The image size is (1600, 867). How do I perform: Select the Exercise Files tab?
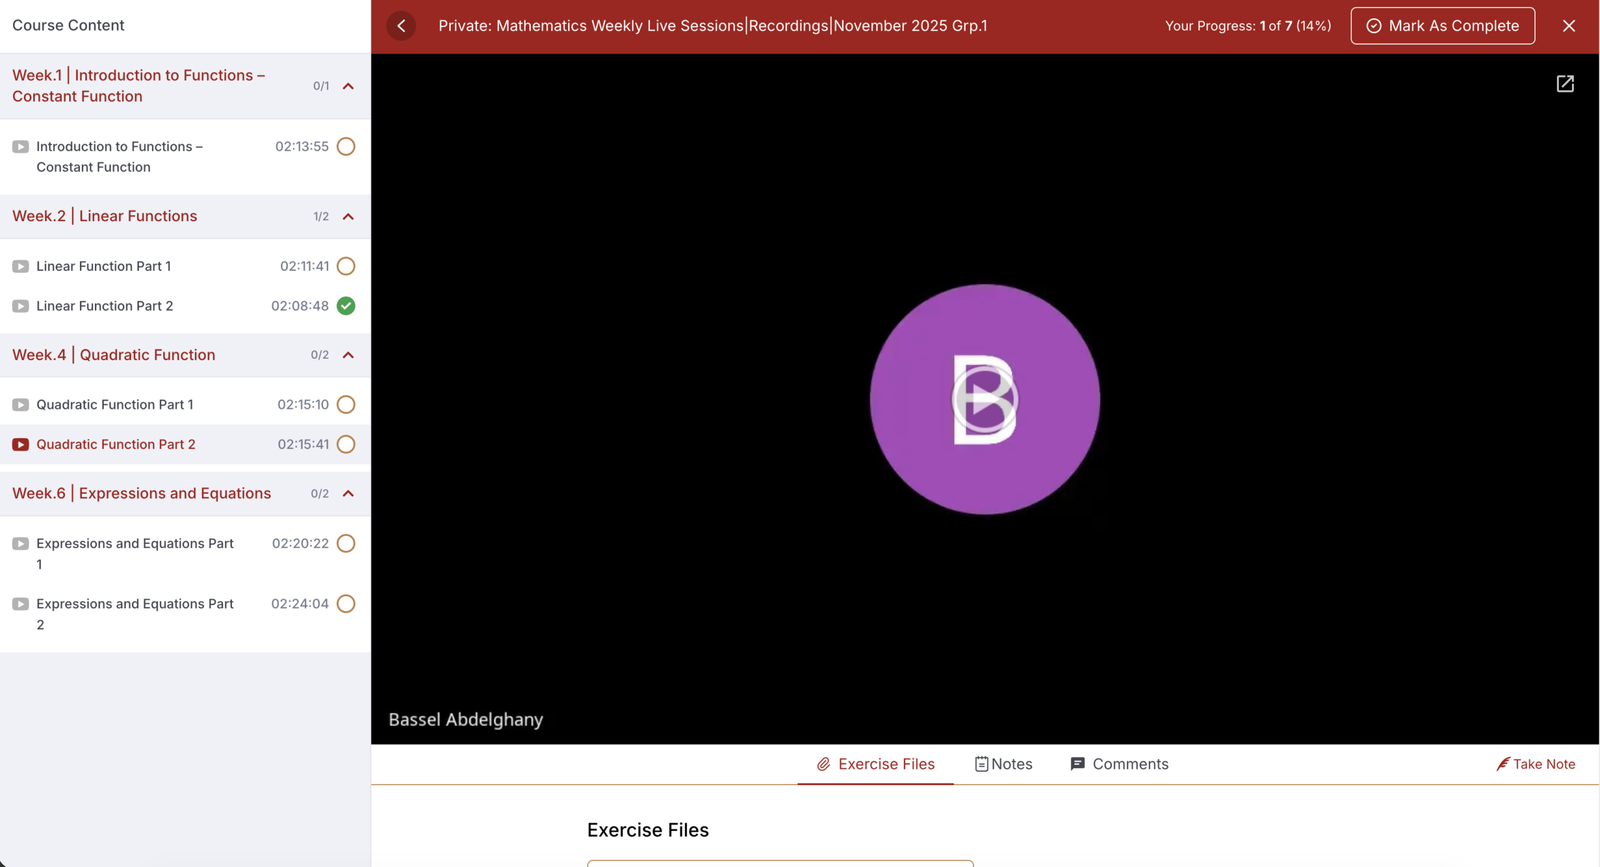pos(875,764)
